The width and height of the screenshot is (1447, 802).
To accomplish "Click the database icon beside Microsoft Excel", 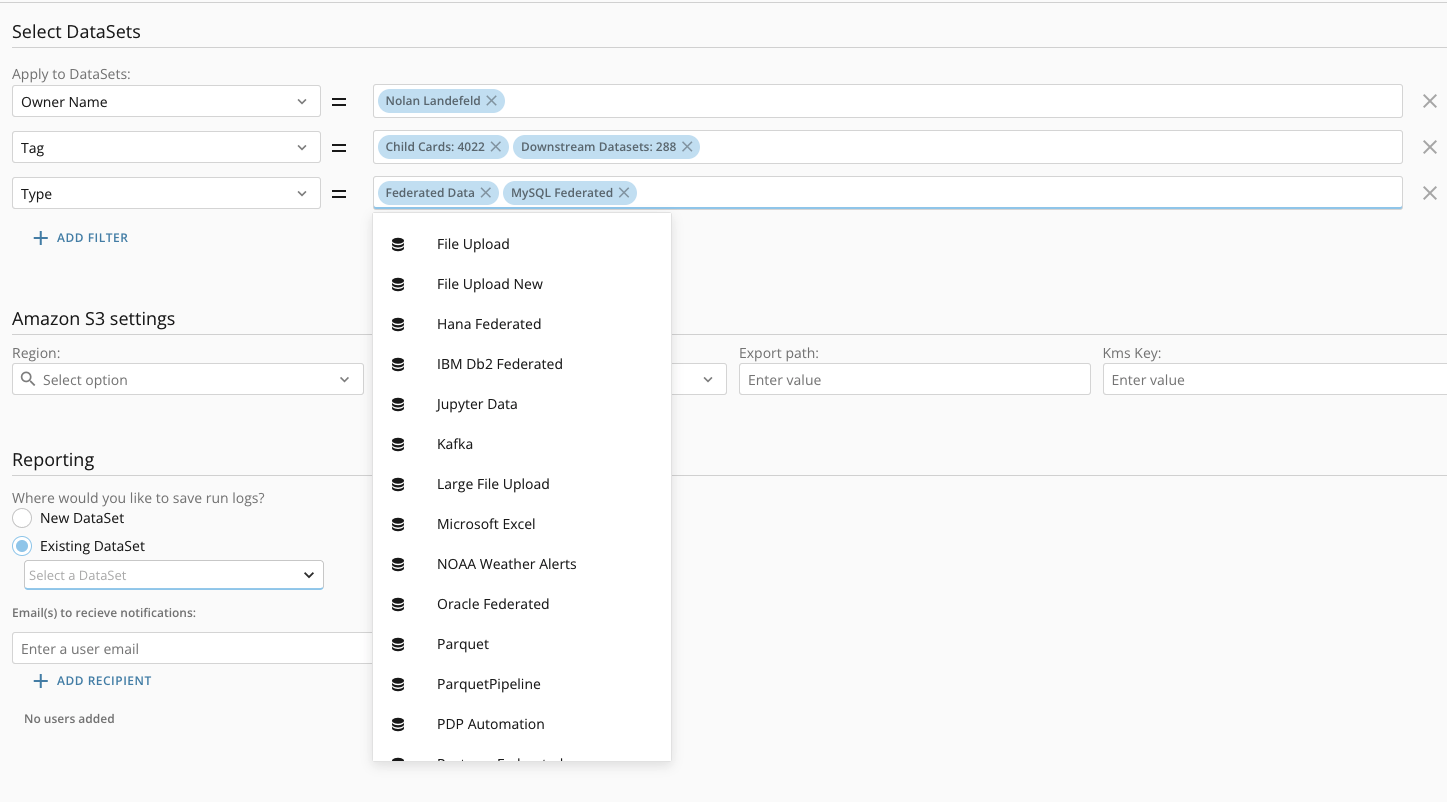I will click(399, 524).
